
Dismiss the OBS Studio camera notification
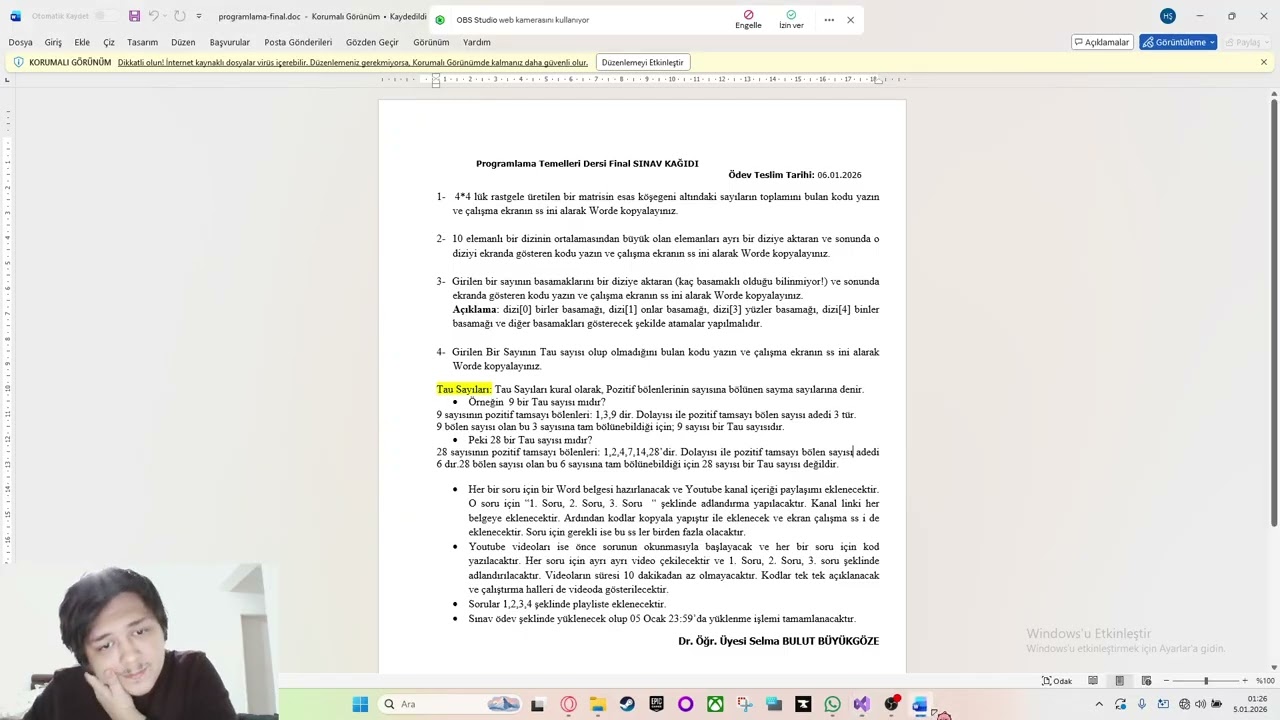click(x=851, y=20)
